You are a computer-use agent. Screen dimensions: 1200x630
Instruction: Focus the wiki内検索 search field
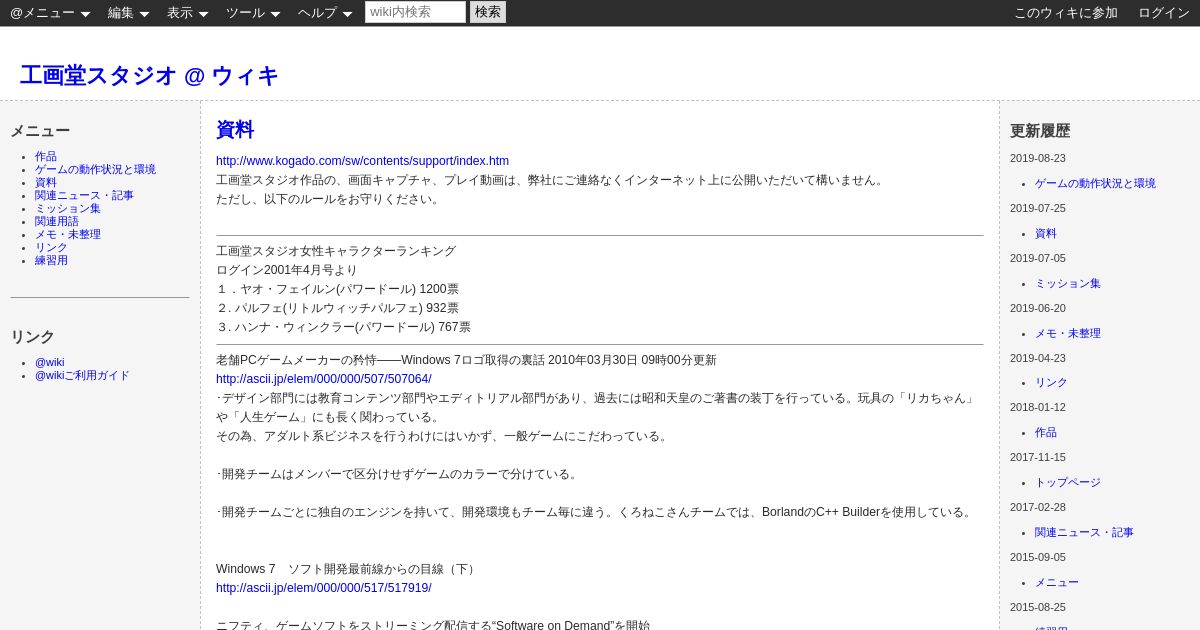[415, 12]
